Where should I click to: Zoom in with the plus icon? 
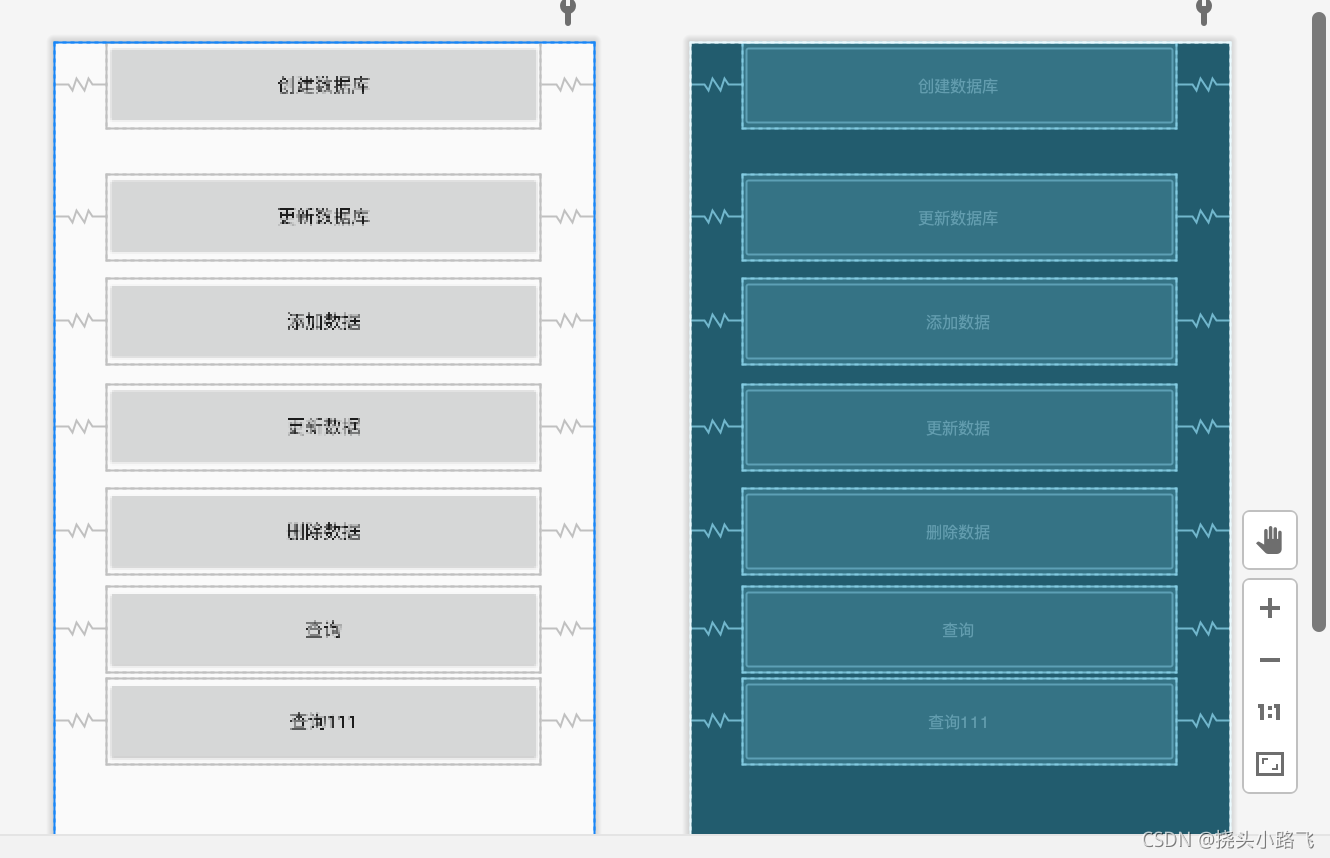[1270, 608]
